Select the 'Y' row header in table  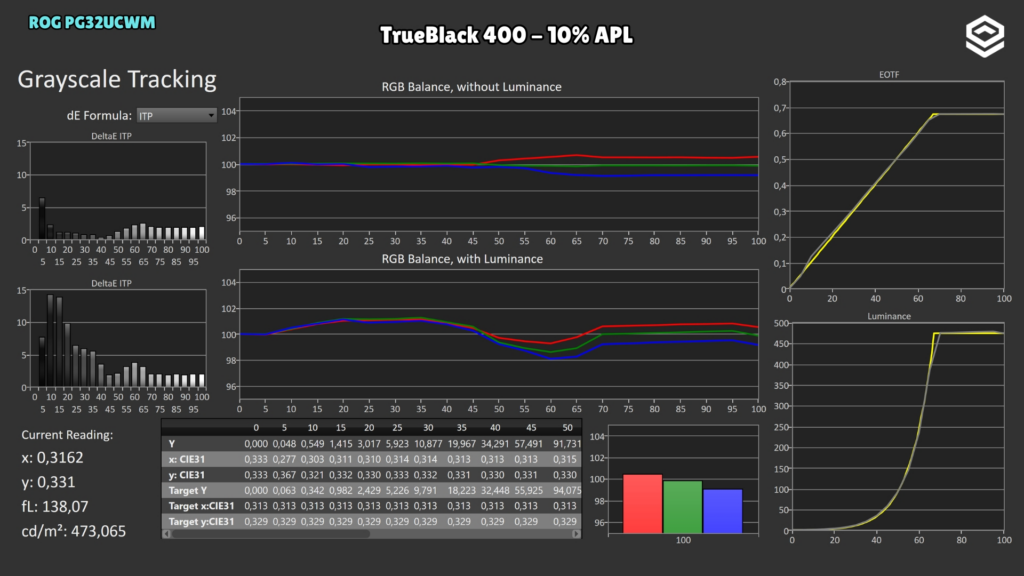click(172, 443)
